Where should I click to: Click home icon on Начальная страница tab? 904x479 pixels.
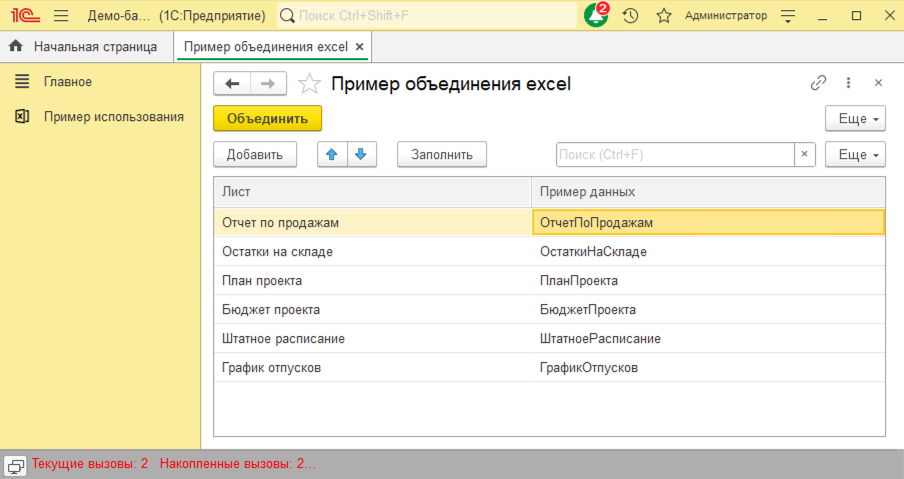click(x=16, y=46)
